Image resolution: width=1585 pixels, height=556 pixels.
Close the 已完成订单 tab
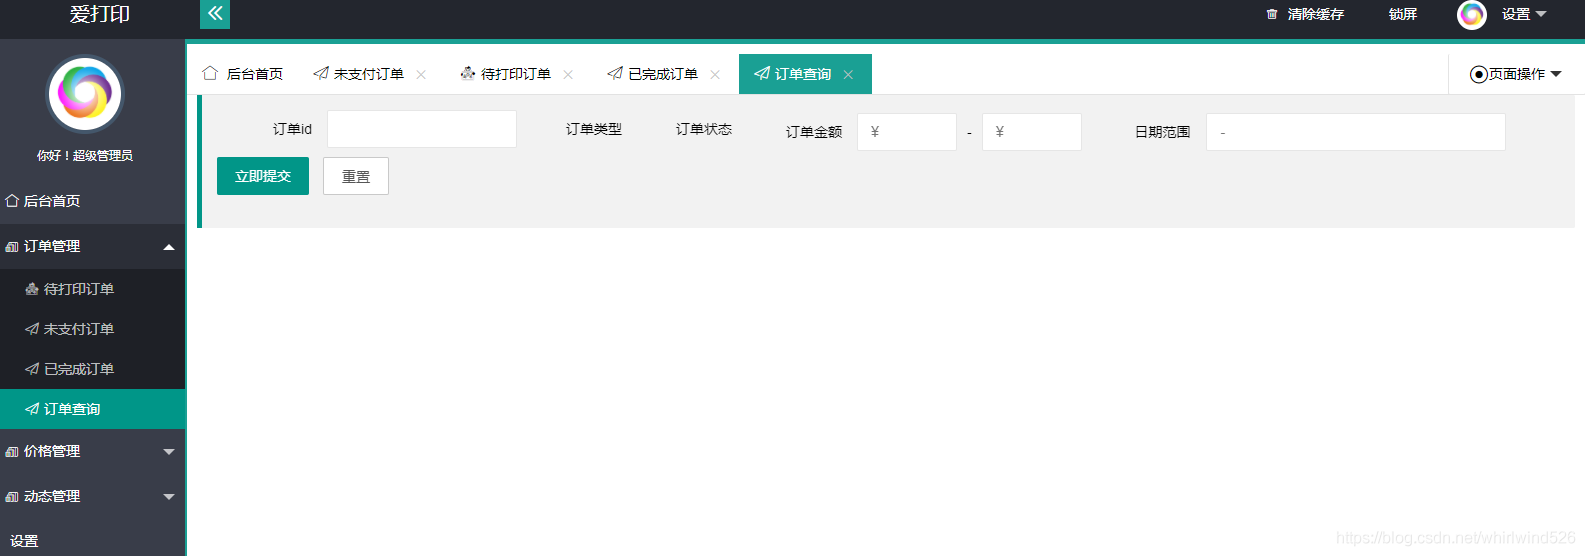(715, 75)
